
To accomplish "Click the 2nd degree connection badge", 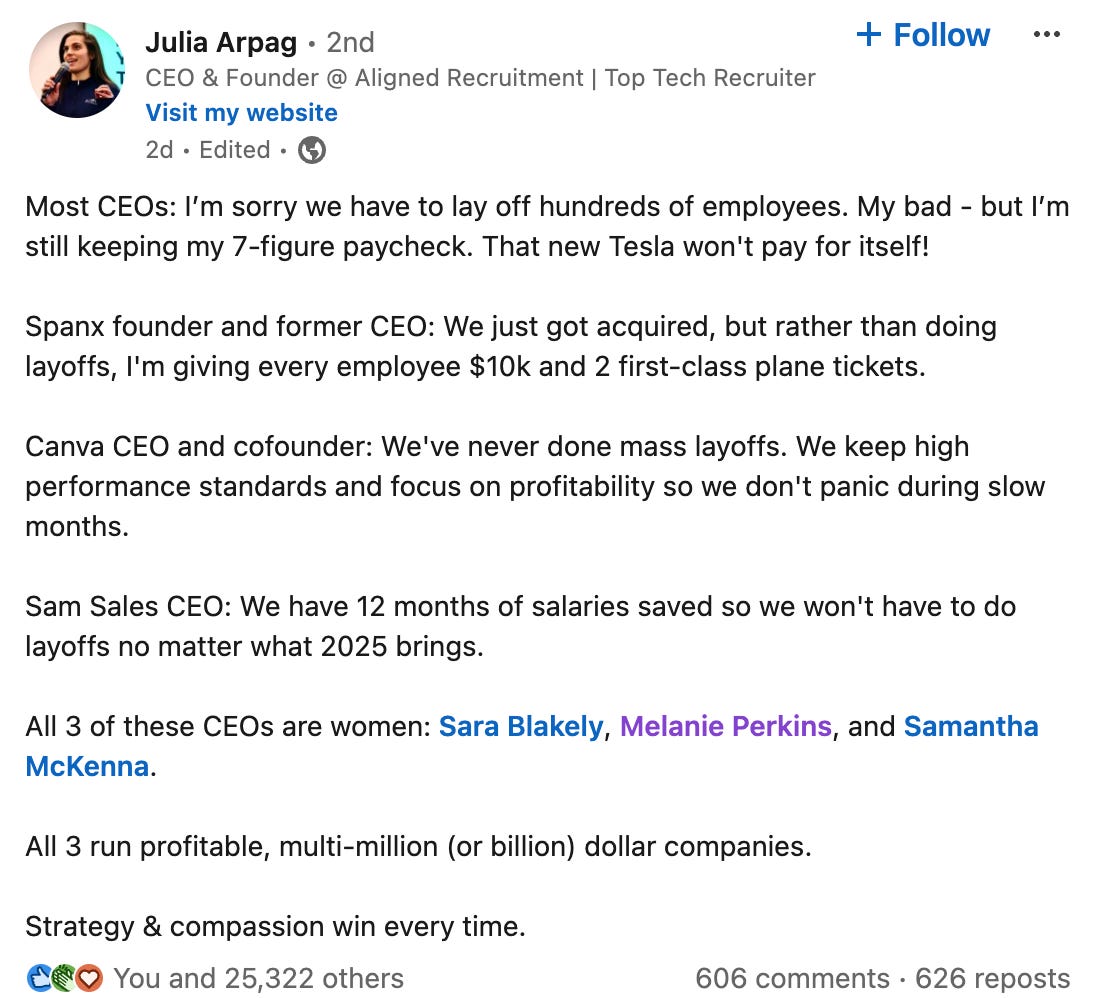I will pyautogui.click(x=350, y=43).
